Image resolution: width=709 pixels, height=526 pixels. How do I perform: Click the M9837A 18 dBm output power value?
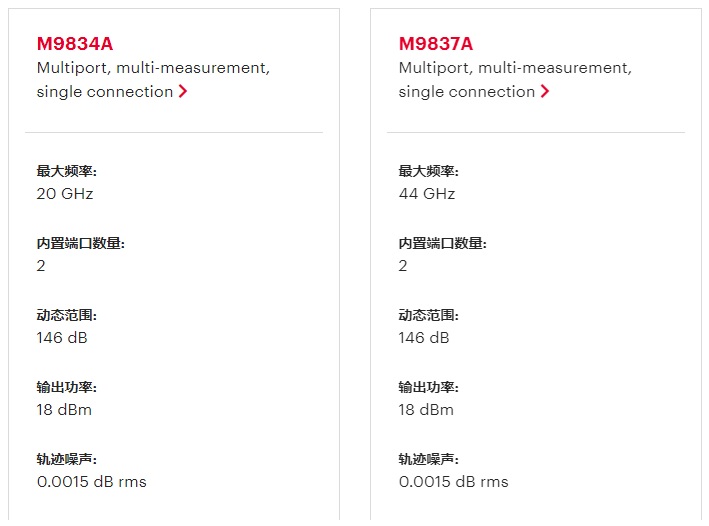[x=426, y=410]
